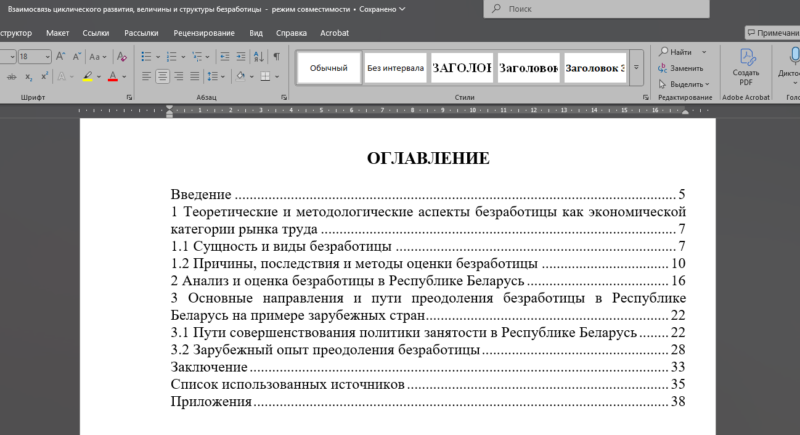Screen dimensions: 800x435
Task: Apply Заголовок 3 style
Action: pos(595,68)
